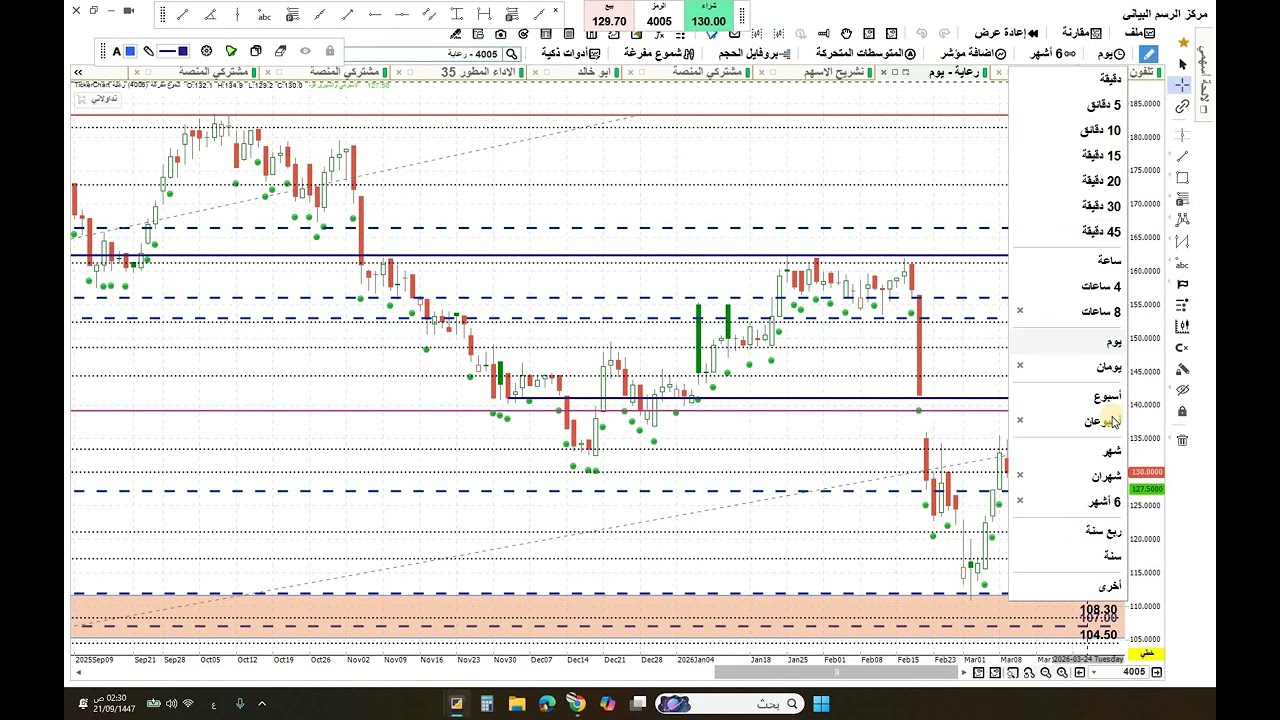Click the undo arrow icon
Image resolution: width=1280 pixels, height=720 pixels.
click(x=921, y=34)
